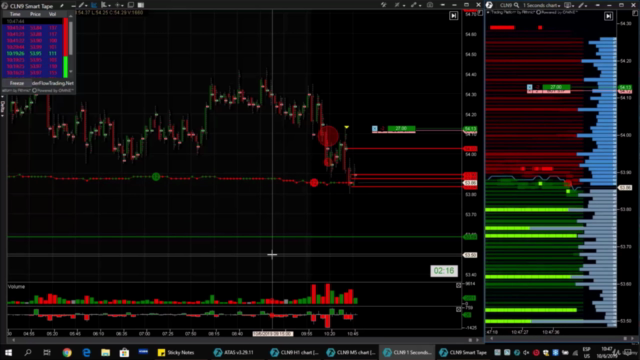This screenshot has width=640, height=360.
Task: Click the CLN9 instrument search magnifier in right window
Action: (516, 5)
